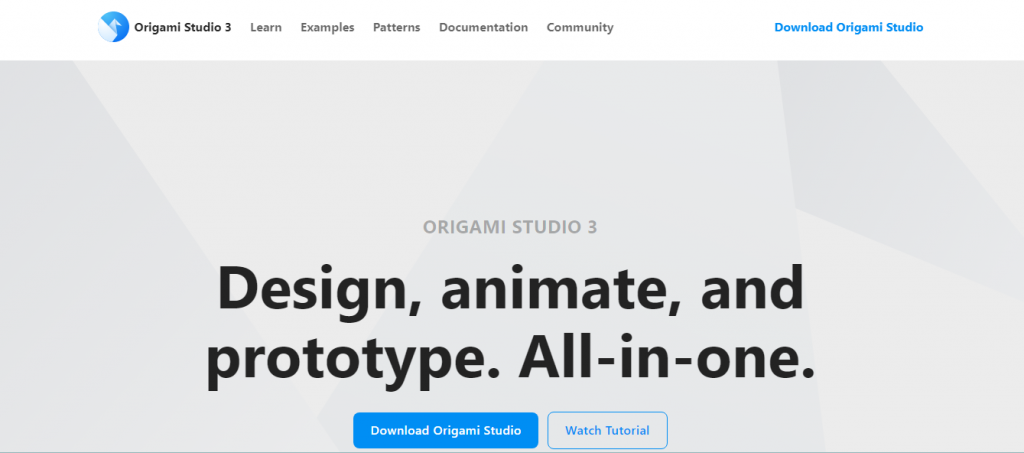Go to the Examples page

click(x=327, y=27)
